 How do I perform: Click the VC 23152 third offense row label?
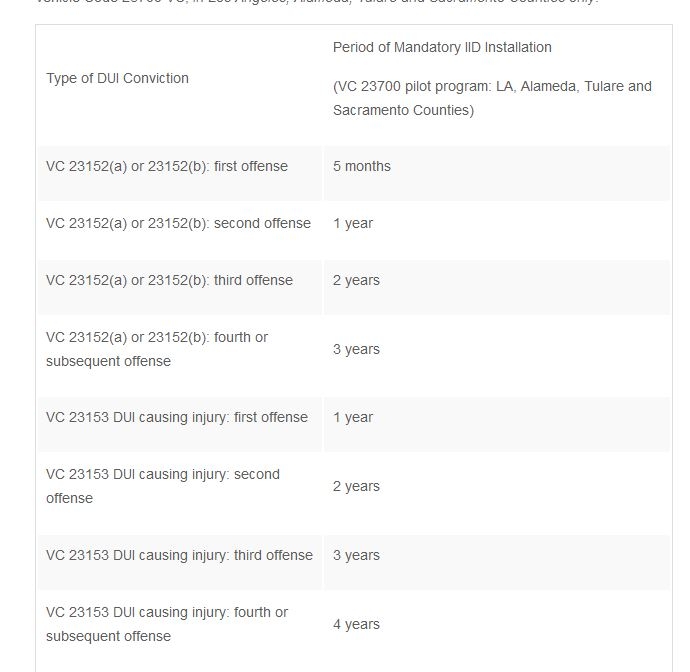(169, 280)
